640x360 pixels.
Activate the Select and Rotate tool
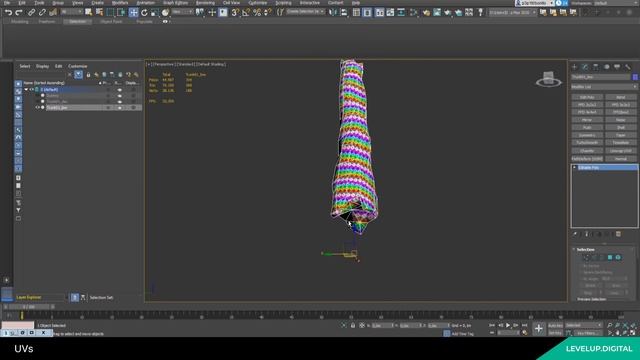click(x=144, y=13)
